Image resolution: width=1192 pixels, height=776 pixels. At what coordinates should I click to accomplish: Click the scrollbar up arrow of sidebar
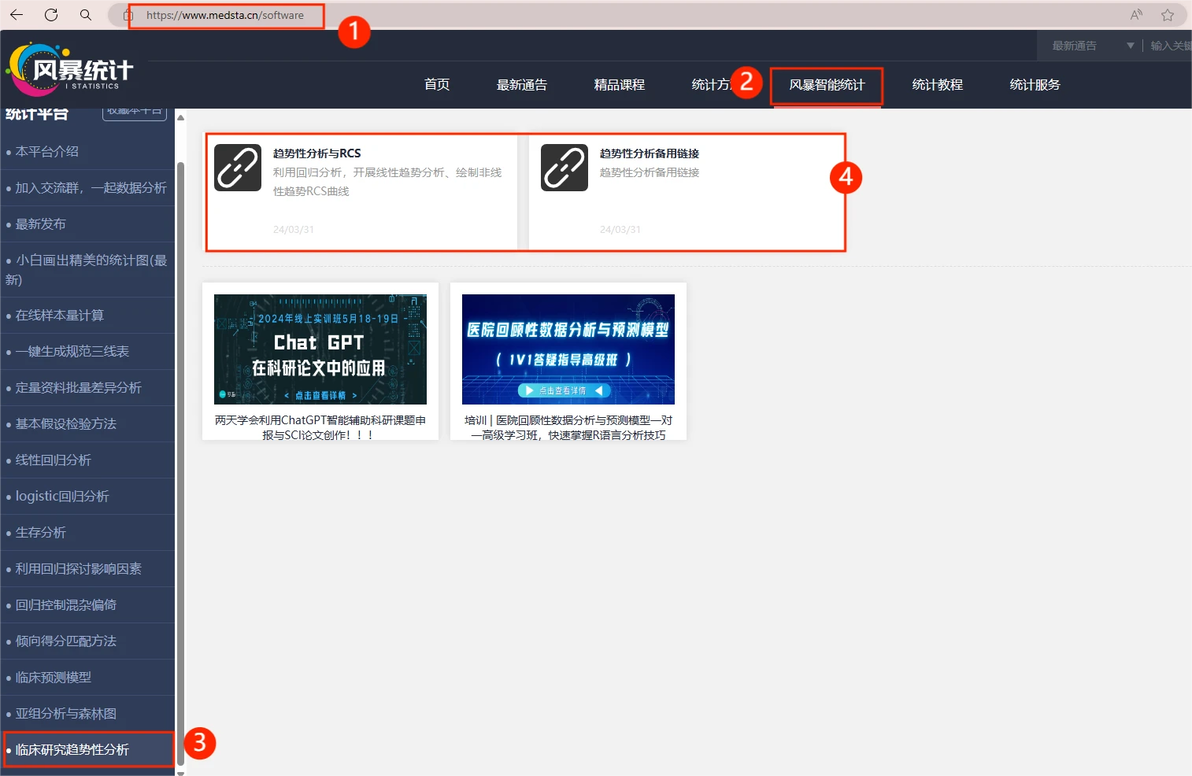point(180,117)
